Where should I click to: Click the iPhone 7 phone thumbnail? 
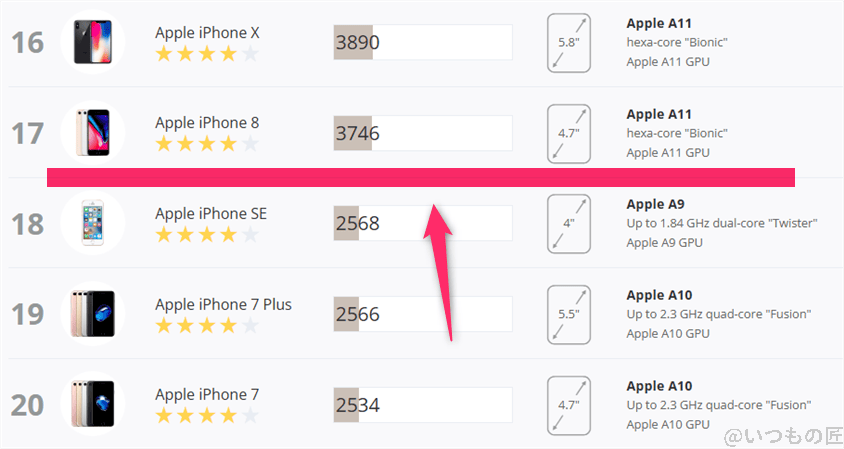(92, 403)
